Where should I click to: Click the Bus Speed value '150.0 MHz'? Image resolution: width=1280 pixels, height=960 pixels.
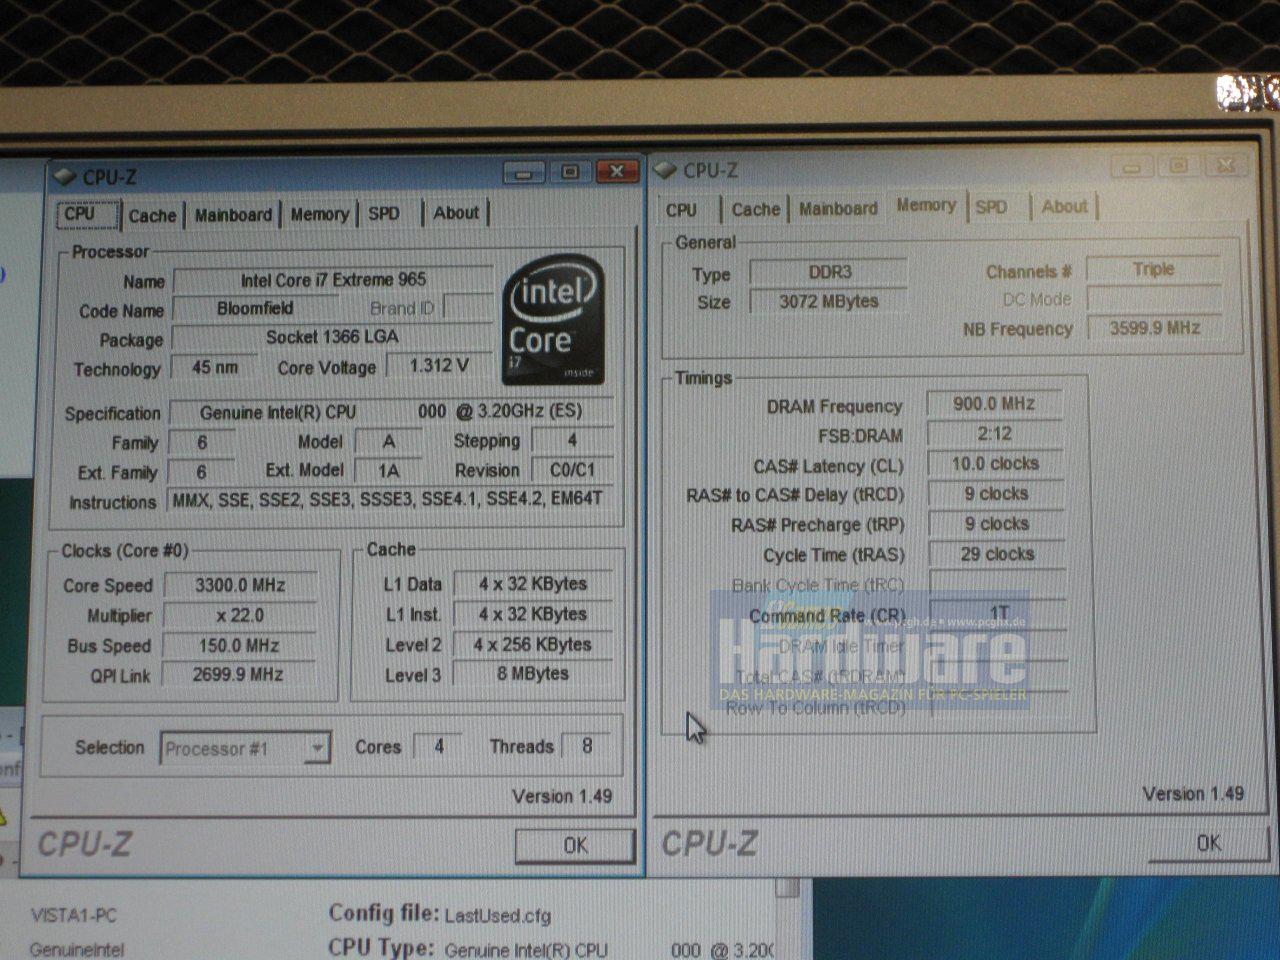[x=240, y=646]
